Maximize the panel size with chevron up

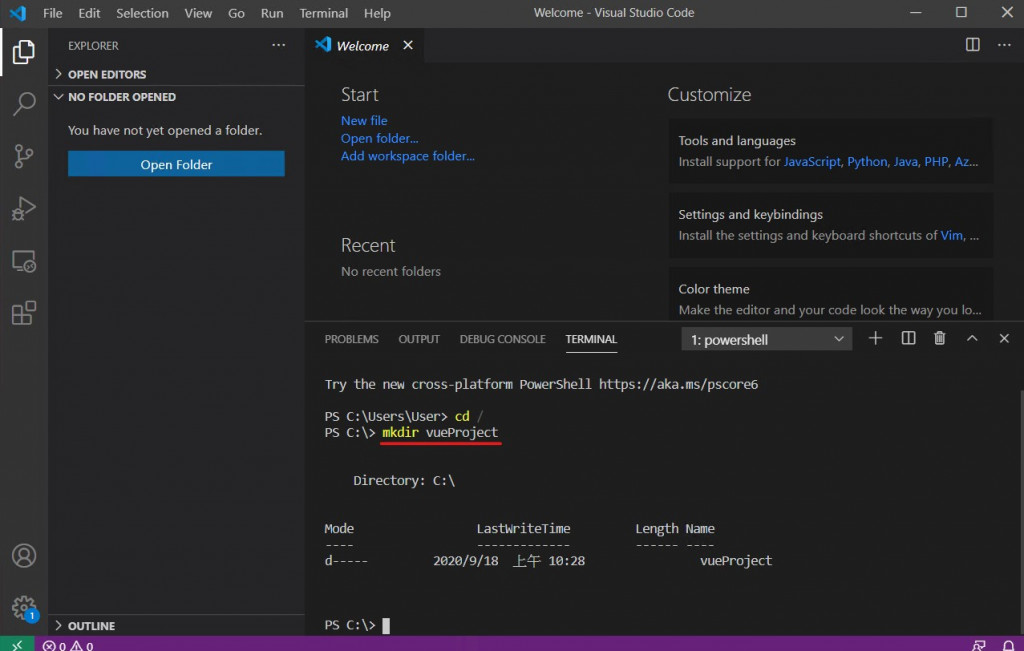coord(972,338)
